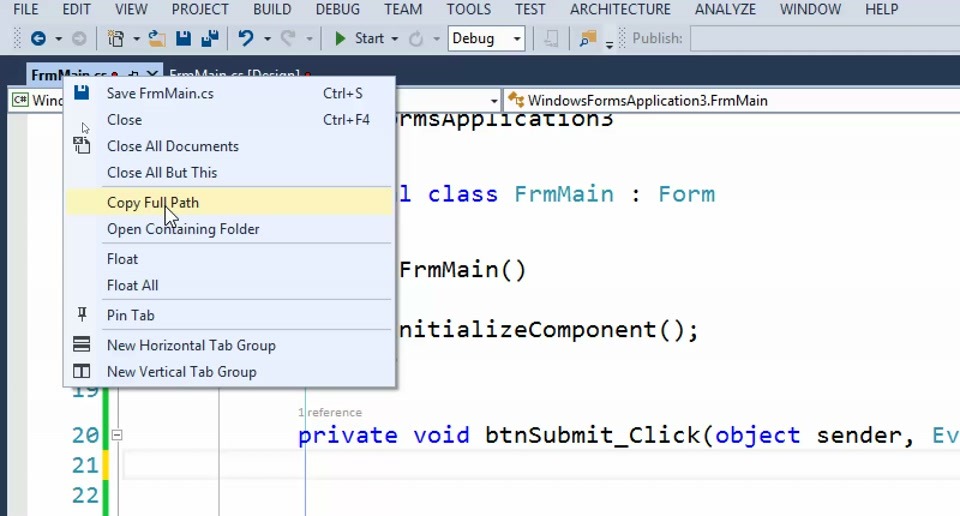The image size is (960, 516).
Task: Click the 1 reference CodeLens link
Action: pyautogui.click(x=330, y=413)
